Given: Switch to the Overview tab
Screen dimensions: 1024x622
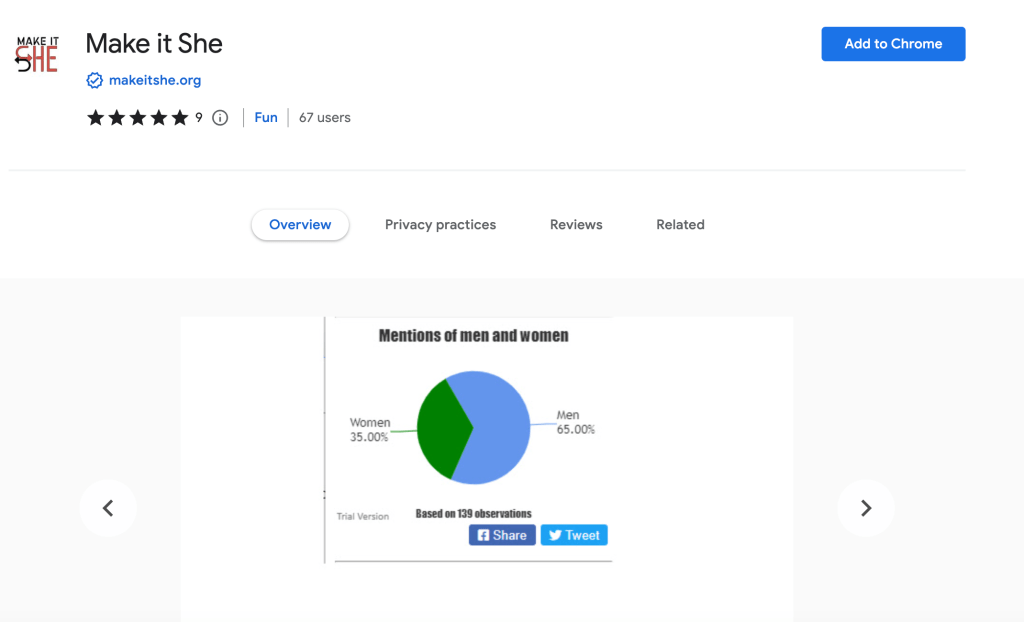Looking at the screenshot, I should click(x=300, y=225).
